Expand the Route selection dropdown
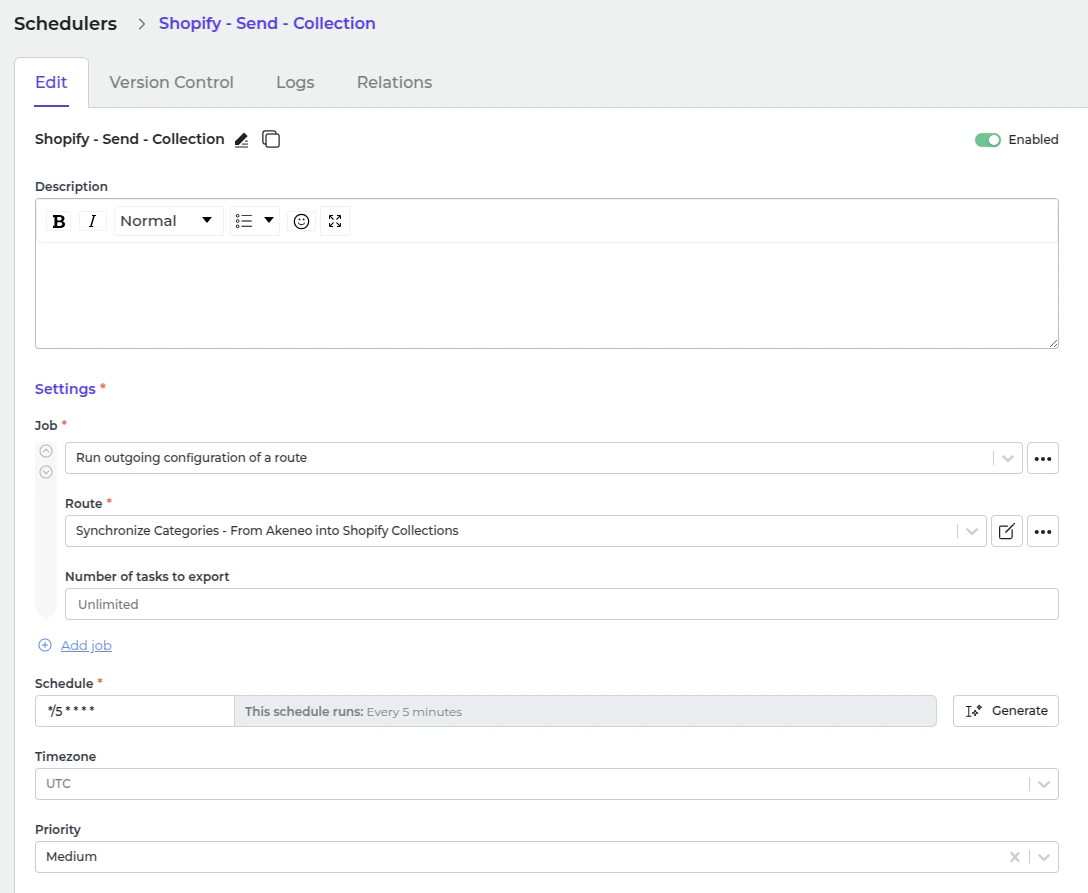The image size is (1088, 893). click(x=971, y=531)
